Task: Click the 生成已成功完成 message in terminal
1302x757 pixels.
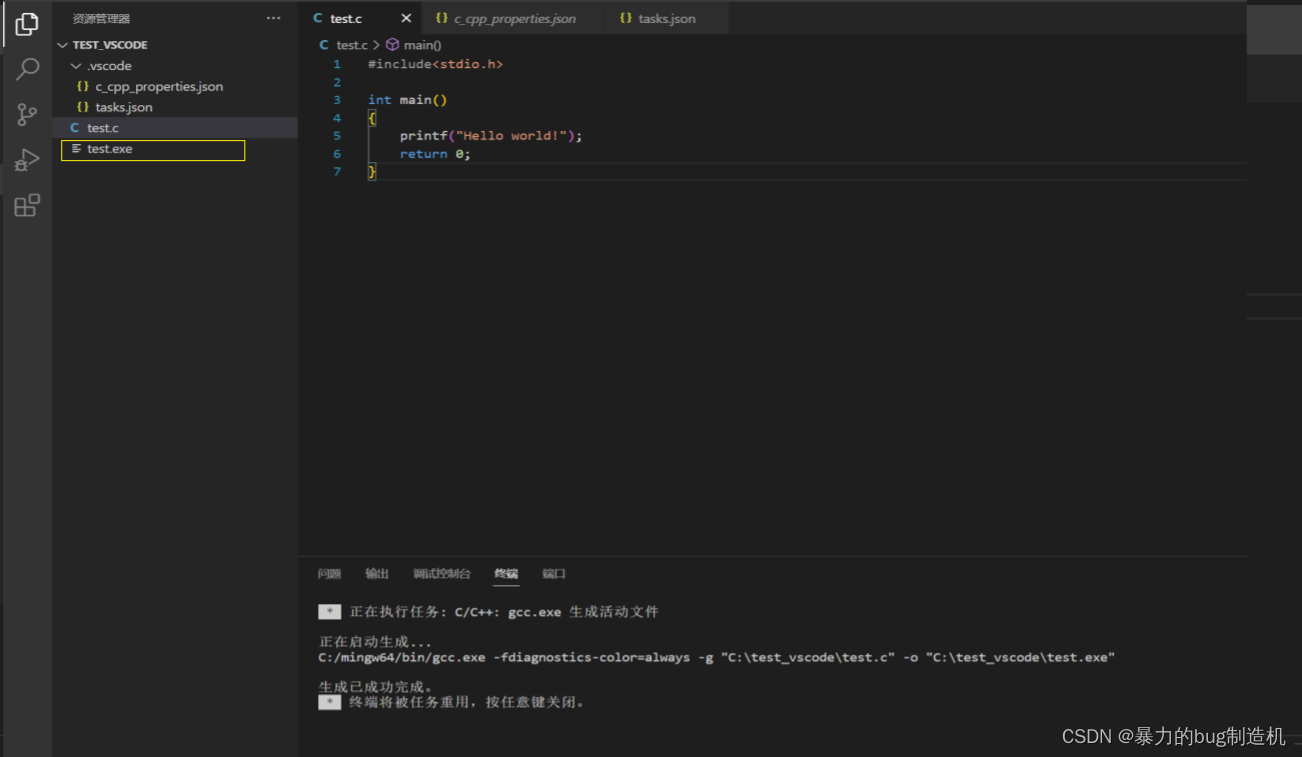Action: [376, 687]
